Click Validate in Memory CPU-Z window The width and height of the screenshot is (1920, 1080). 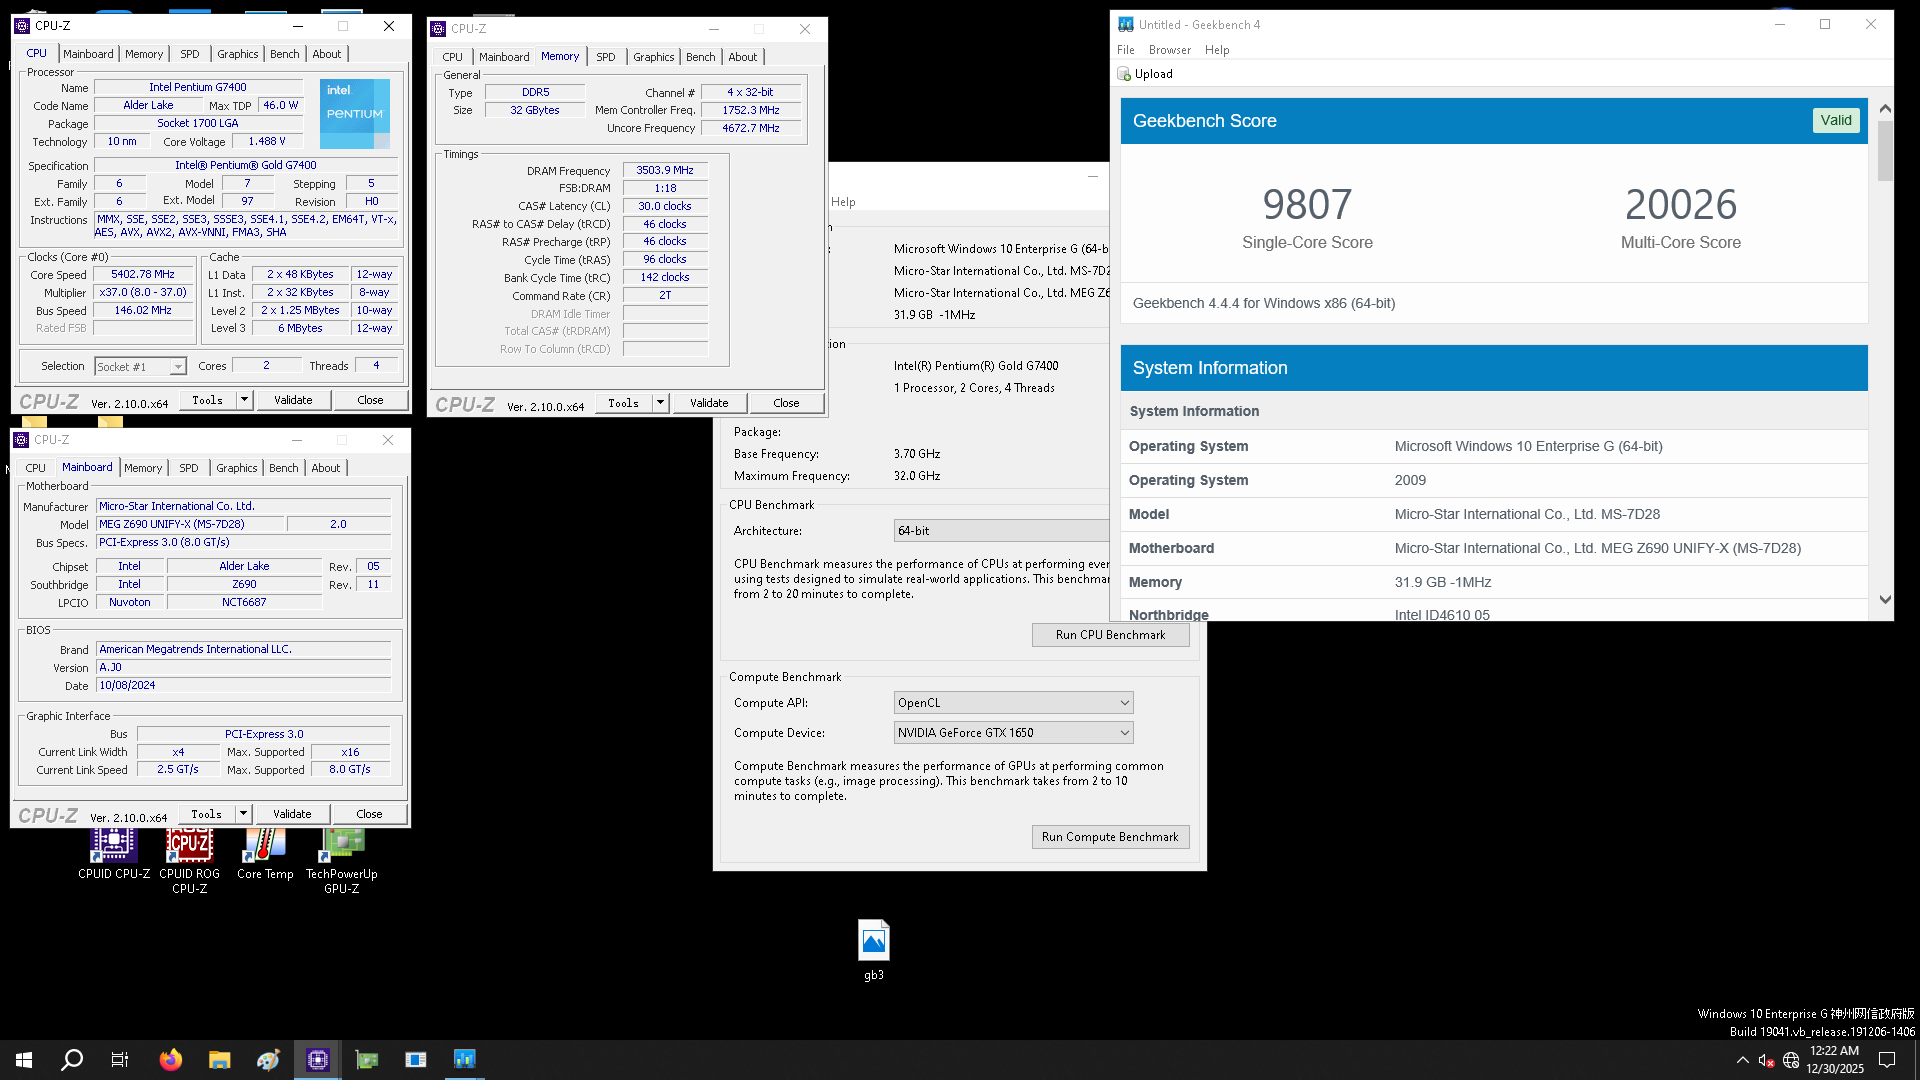tap(709, 403)
